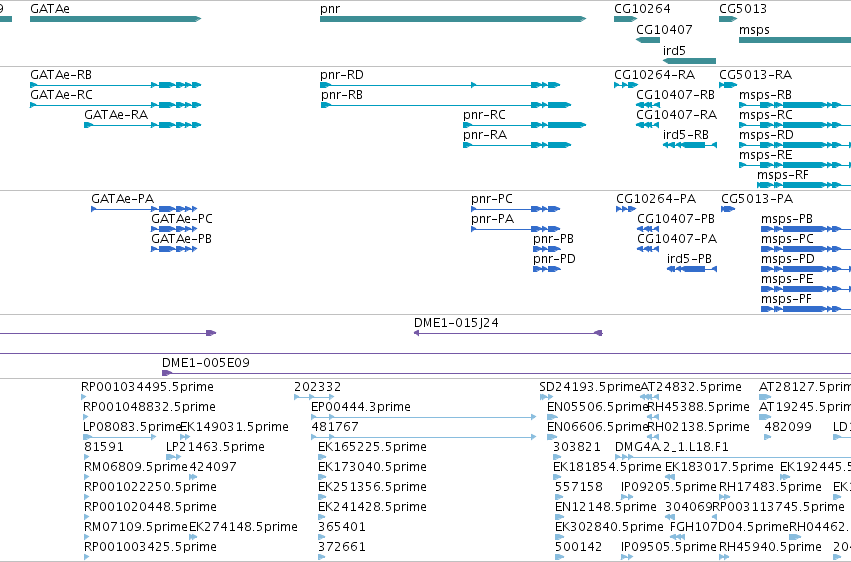
Task: Open transcript msps-RD
Action: click(766, 135)
